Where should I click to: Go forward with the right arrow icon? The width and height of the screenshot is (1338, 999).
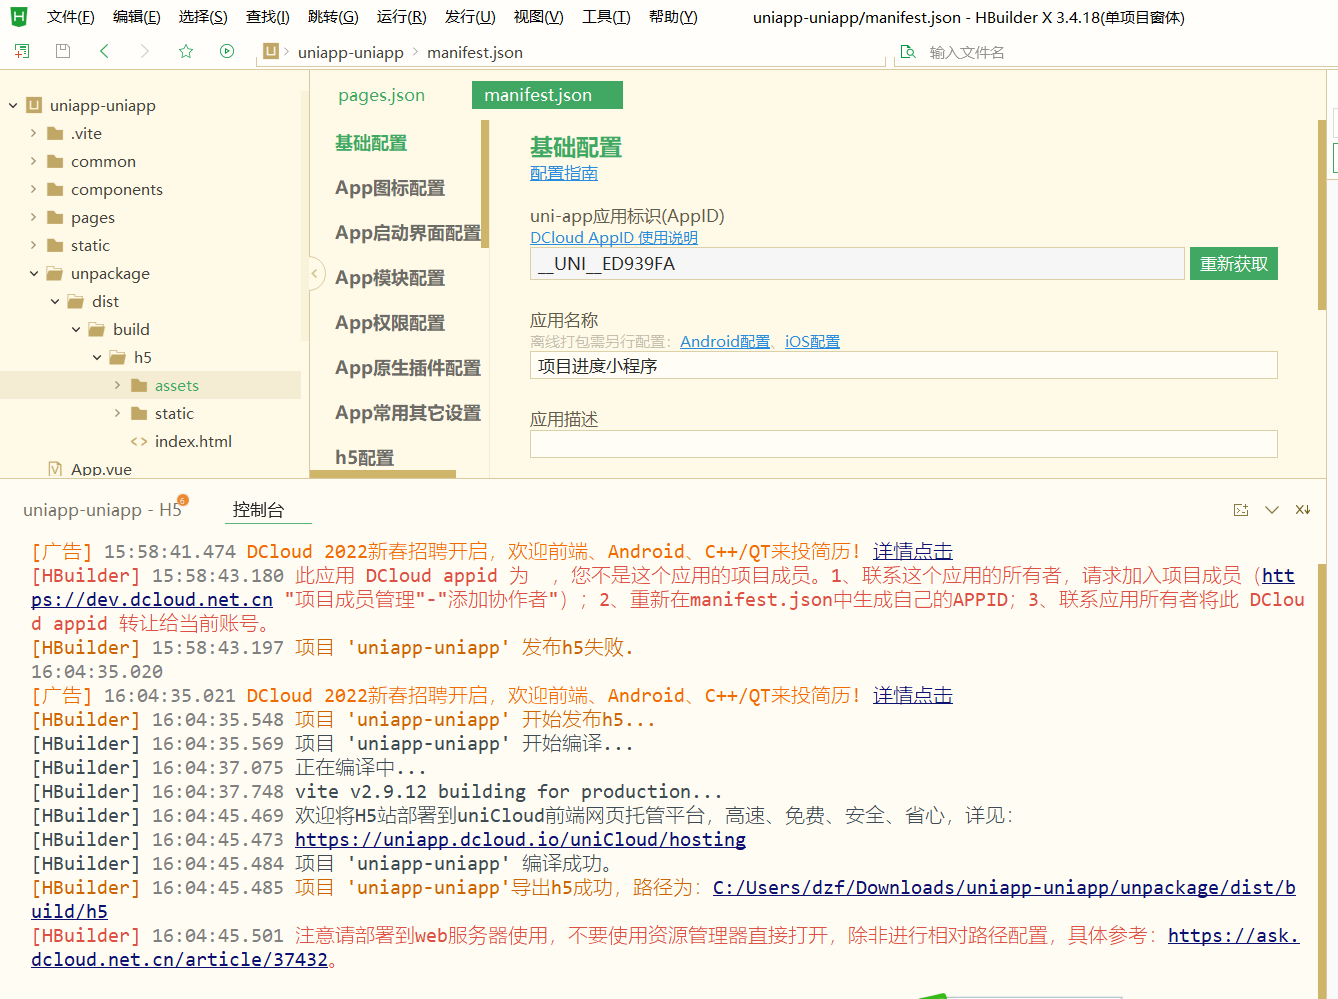point(145,51)
